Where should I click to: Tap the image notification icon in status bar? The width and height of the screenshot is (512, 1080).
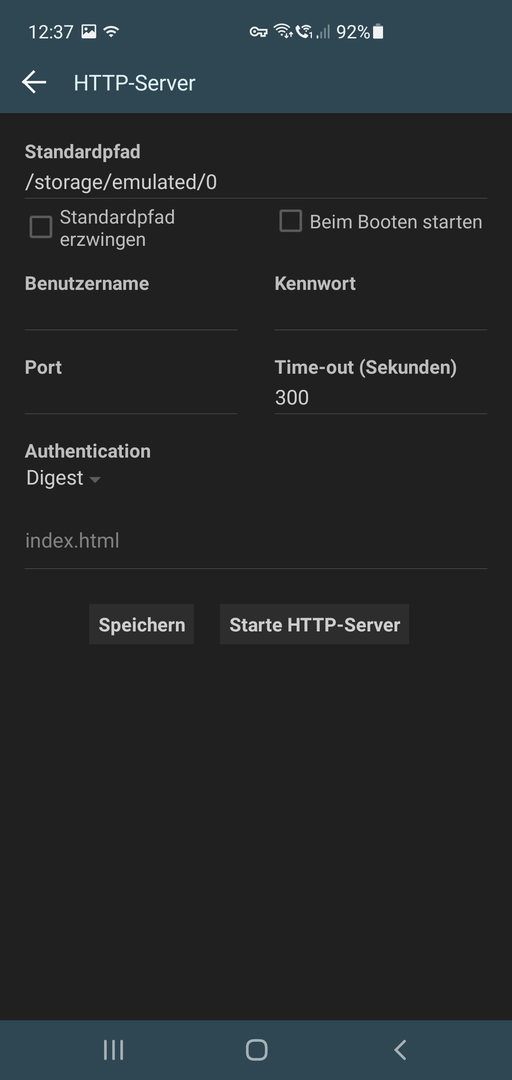click(x=89, y=31)
